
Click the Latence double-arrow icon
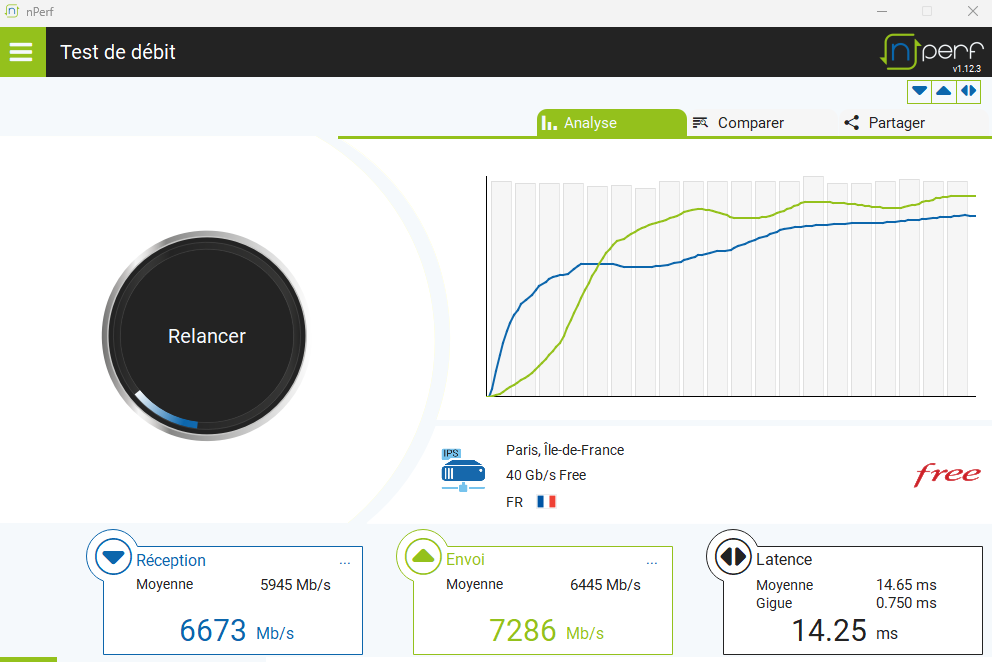(x=732, y=556)
